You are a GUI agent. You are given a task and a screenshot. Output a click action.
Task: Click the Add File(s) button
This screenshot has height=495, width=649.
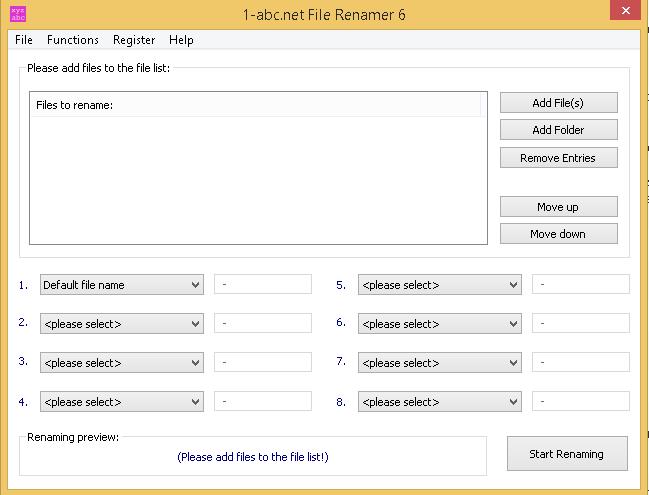559,103
